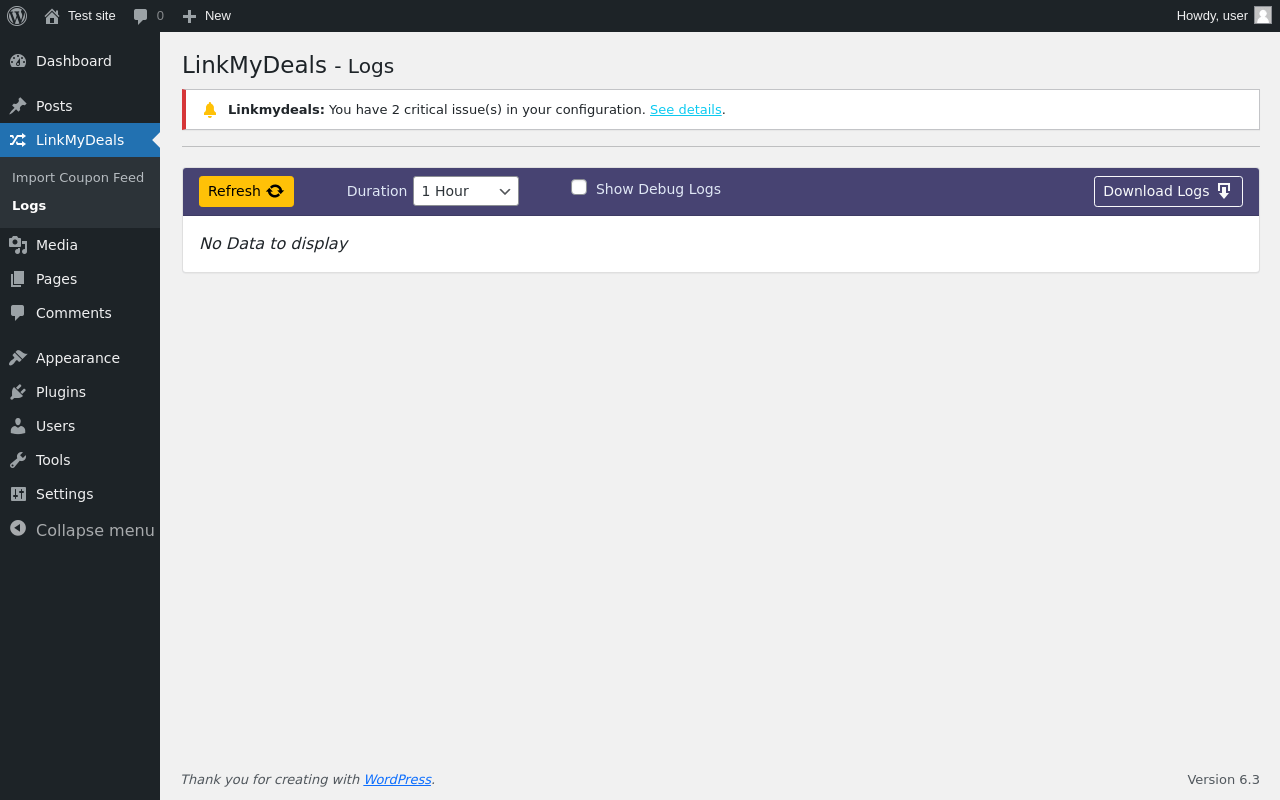Open the Media menu label

click(57, 245)
